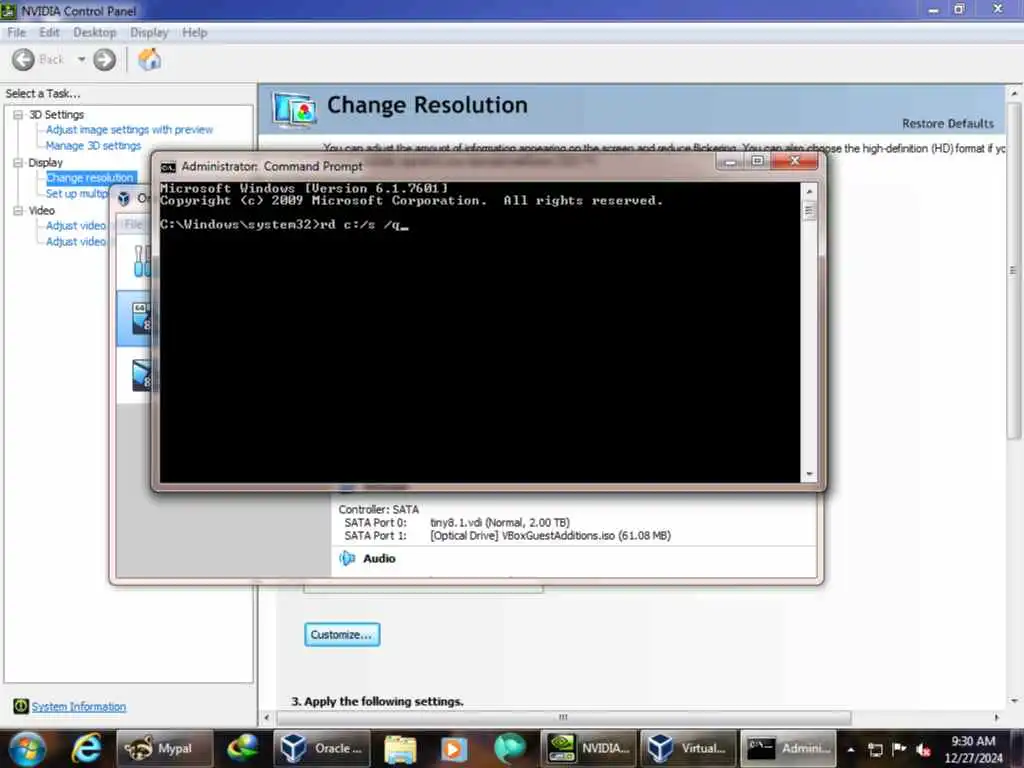This screenshot has width=1024, height=768.
Task: Click the muted volume tray icon
Action: [923, 749]
